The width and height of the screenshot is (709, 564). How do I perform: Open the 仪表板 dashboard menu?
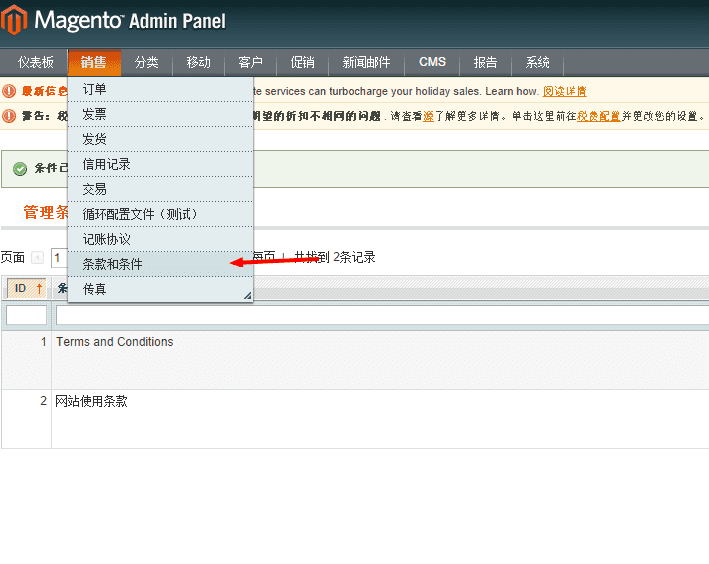coord(35,62)
